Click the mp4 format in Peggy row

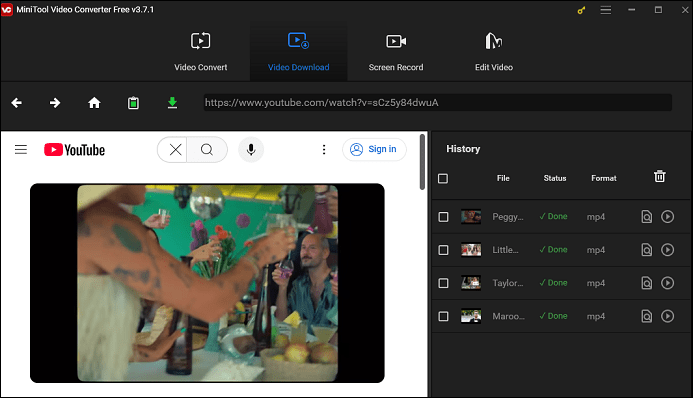click(596, 217)
